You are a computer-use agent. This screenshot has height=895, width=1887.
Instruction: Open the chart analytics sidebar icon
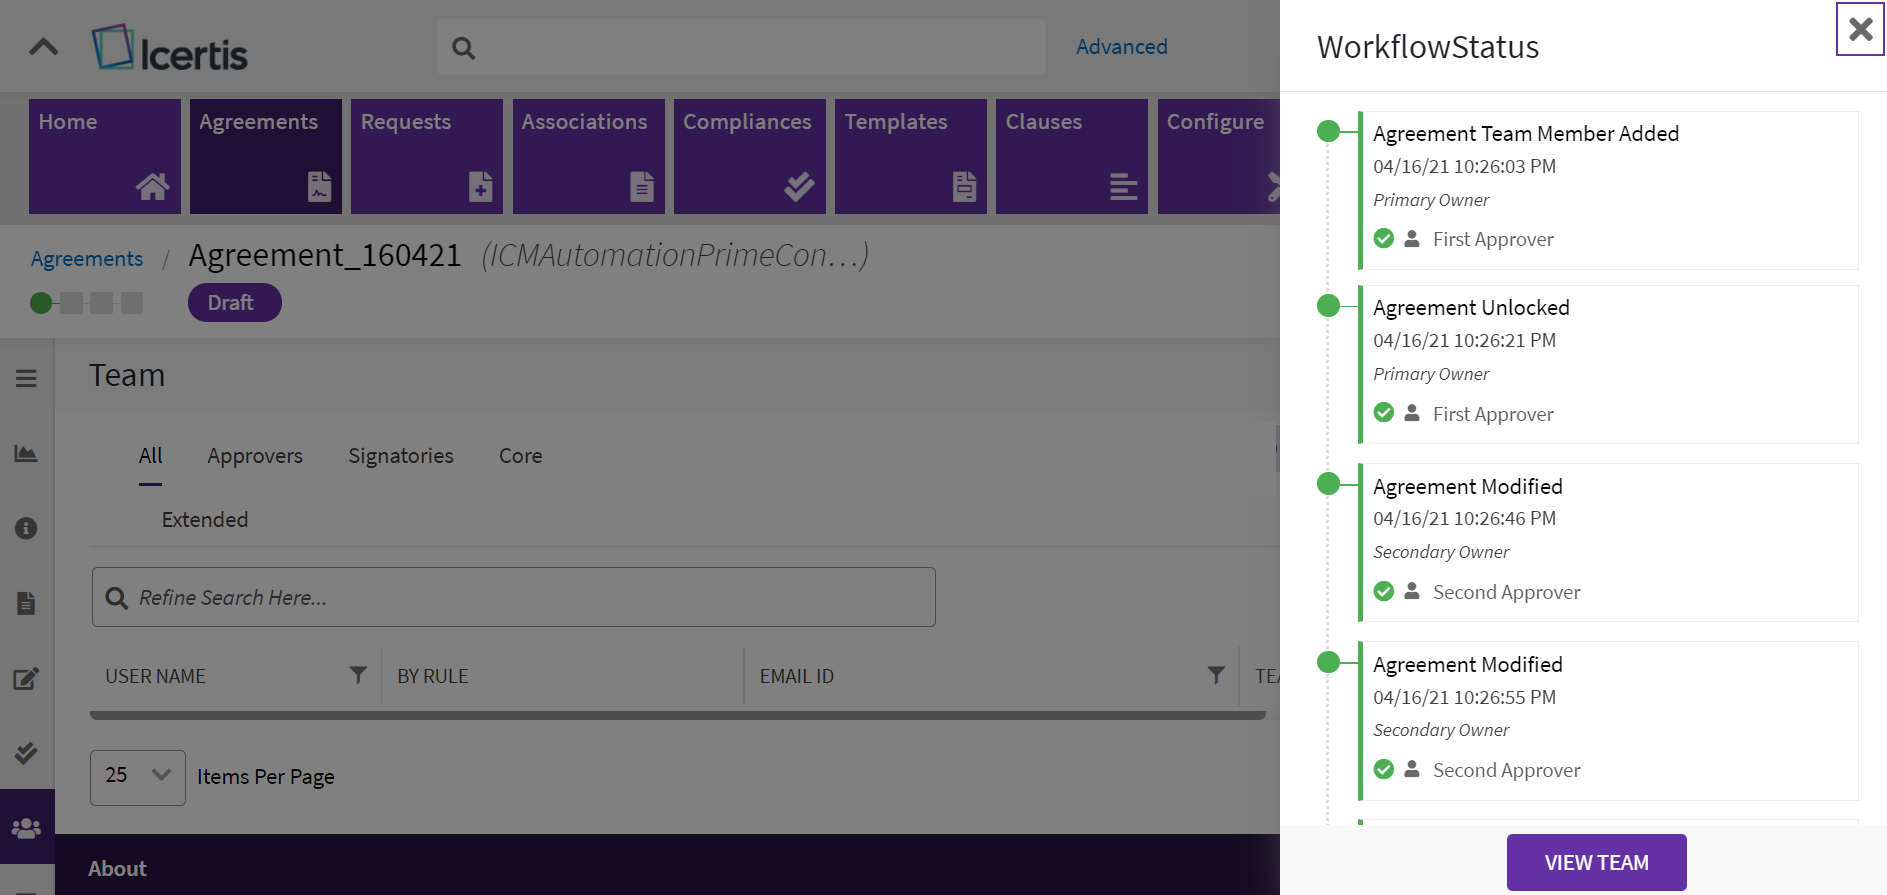tap(26, 454)
